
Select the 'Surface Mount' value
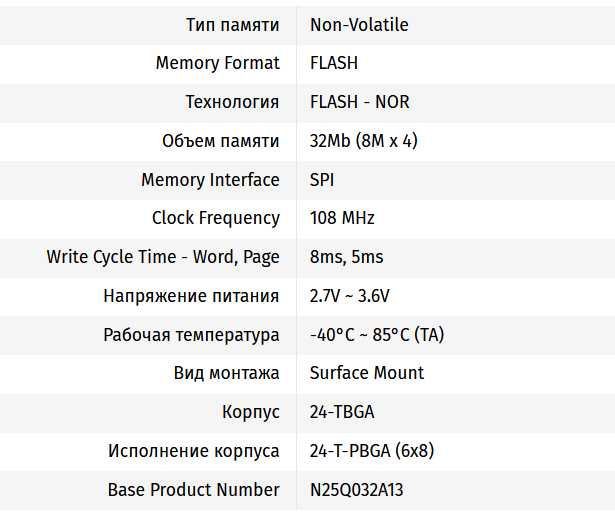click(x=367, y=373)
